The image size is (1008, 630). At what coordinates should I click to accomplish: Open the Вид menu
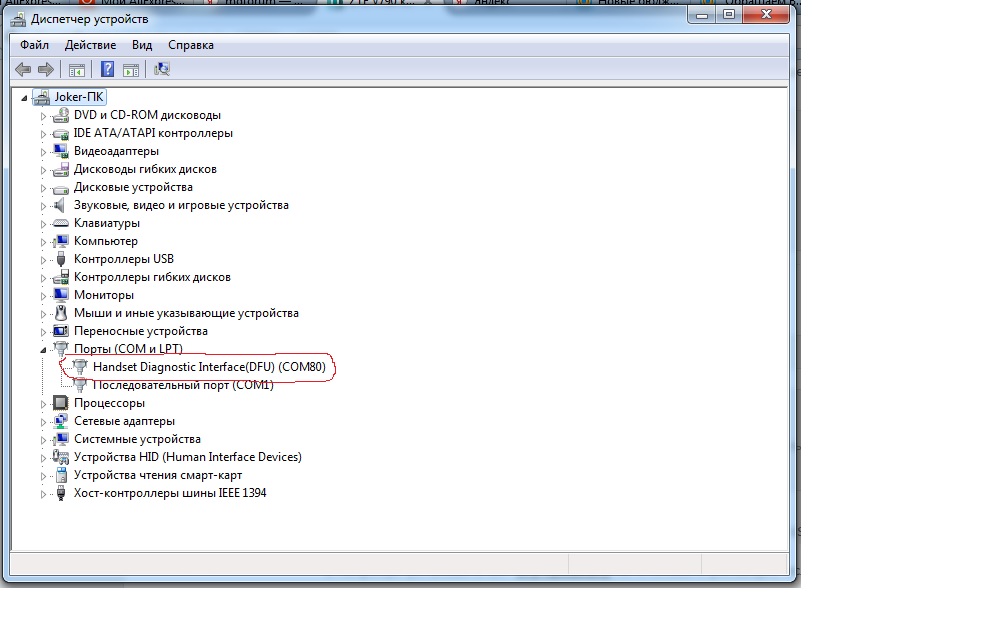[142, 45]
